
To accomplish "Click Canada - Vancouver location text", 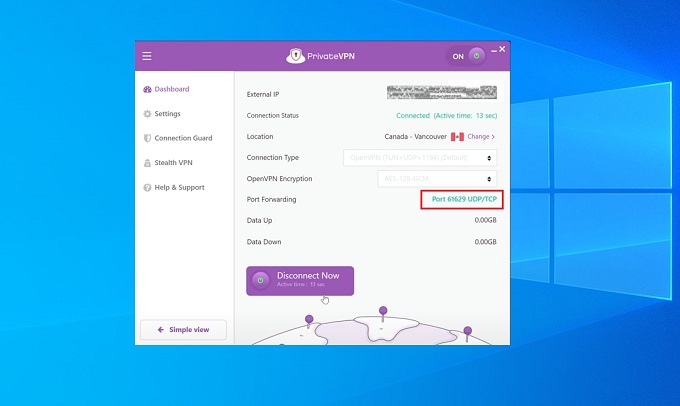I will pos(415,137).
